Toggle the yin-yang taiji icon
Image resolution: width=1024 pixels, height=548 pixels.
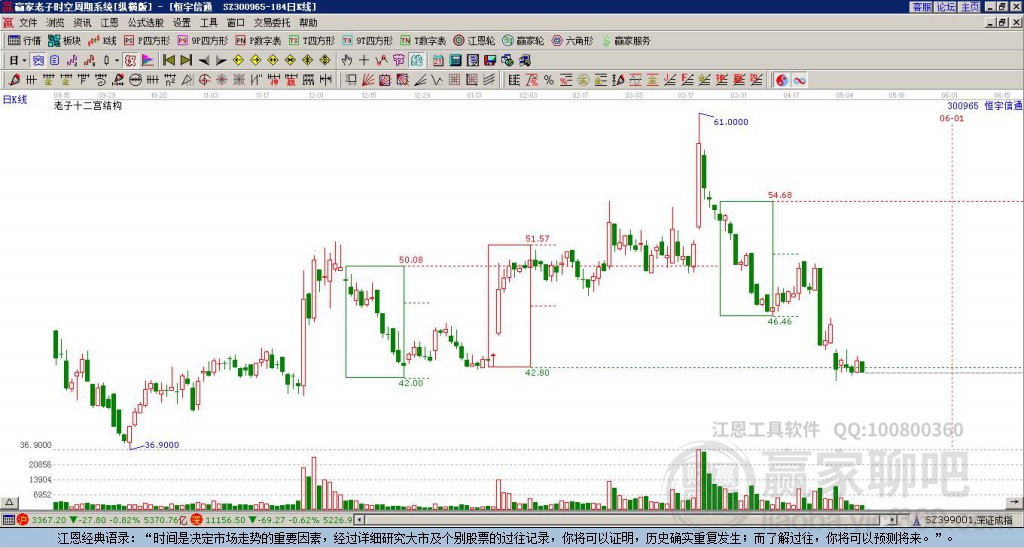pos(782,80)
